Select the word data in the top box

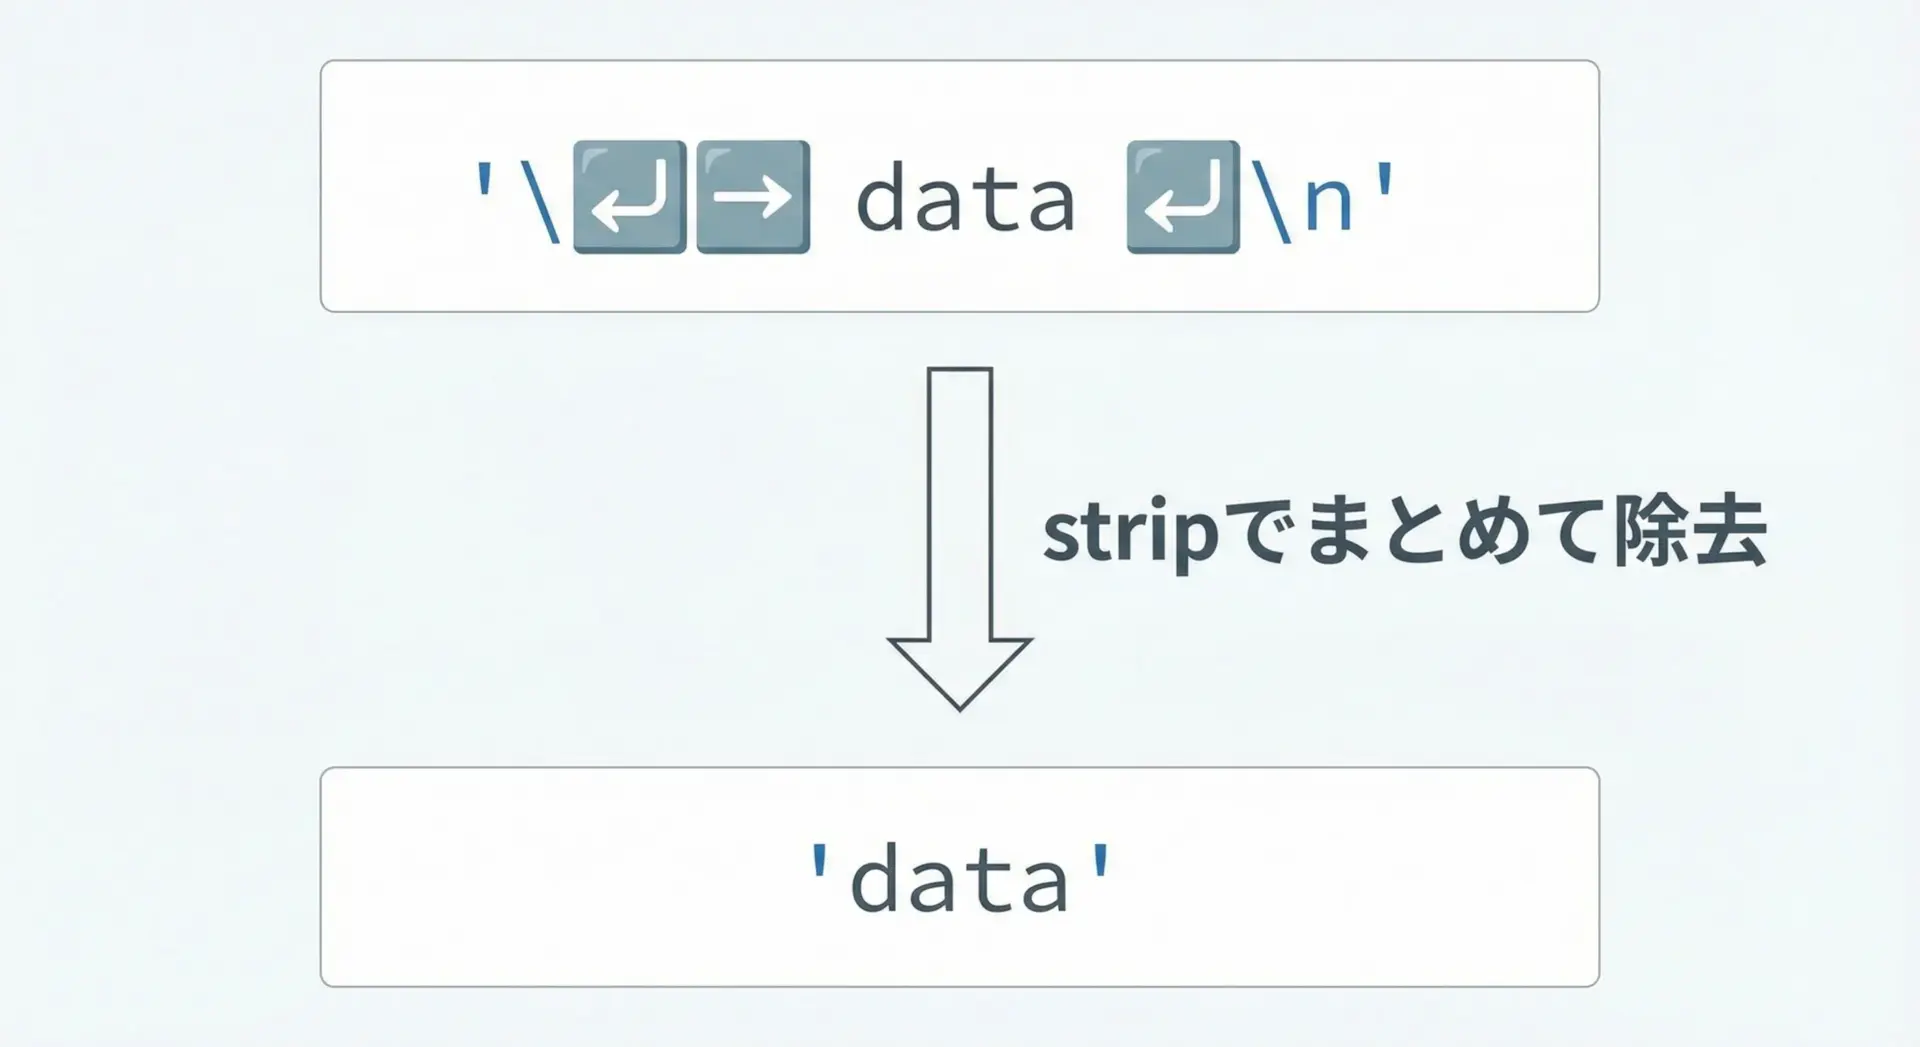click(965, 200)
